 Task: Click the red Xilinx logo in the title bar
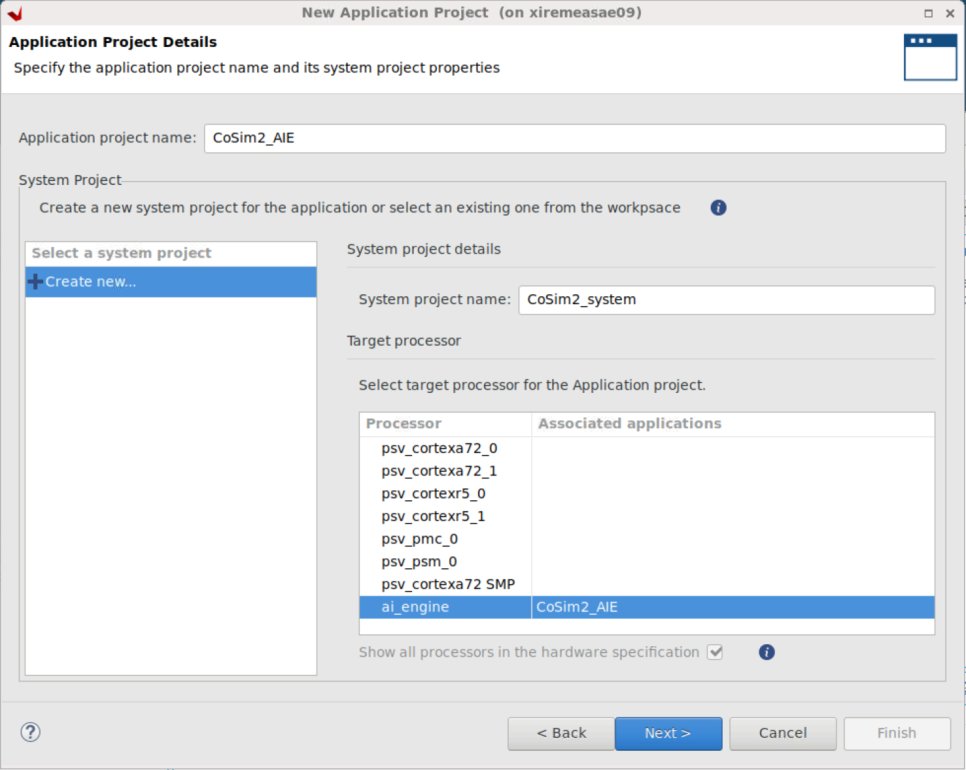coord(16,12)
